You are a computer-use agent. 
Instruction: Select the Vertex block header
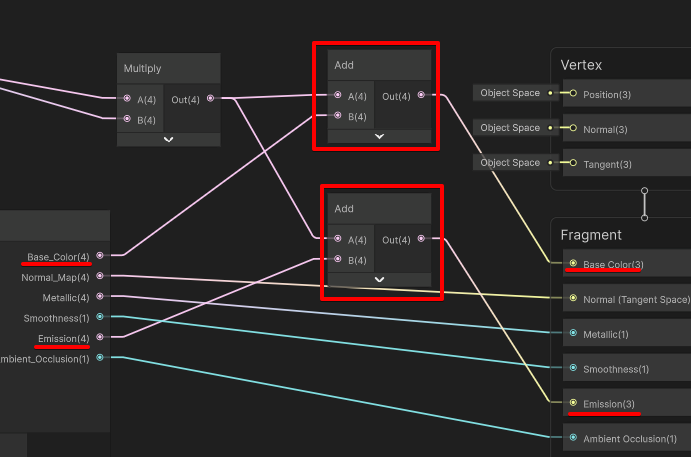[x=620, y=65]
